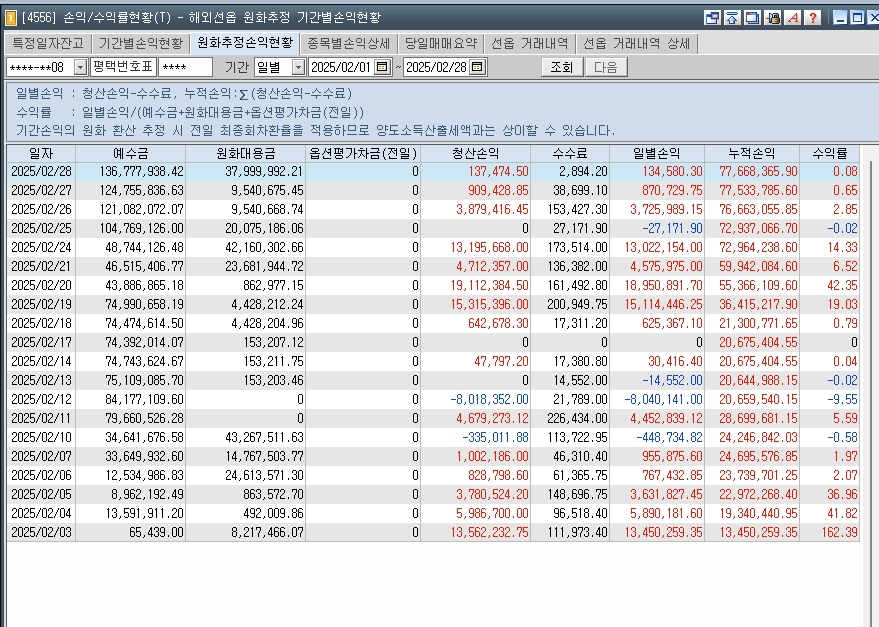Select the 2025/02/28 date row
Screen dimensions: 879x627
click(433, 172)
